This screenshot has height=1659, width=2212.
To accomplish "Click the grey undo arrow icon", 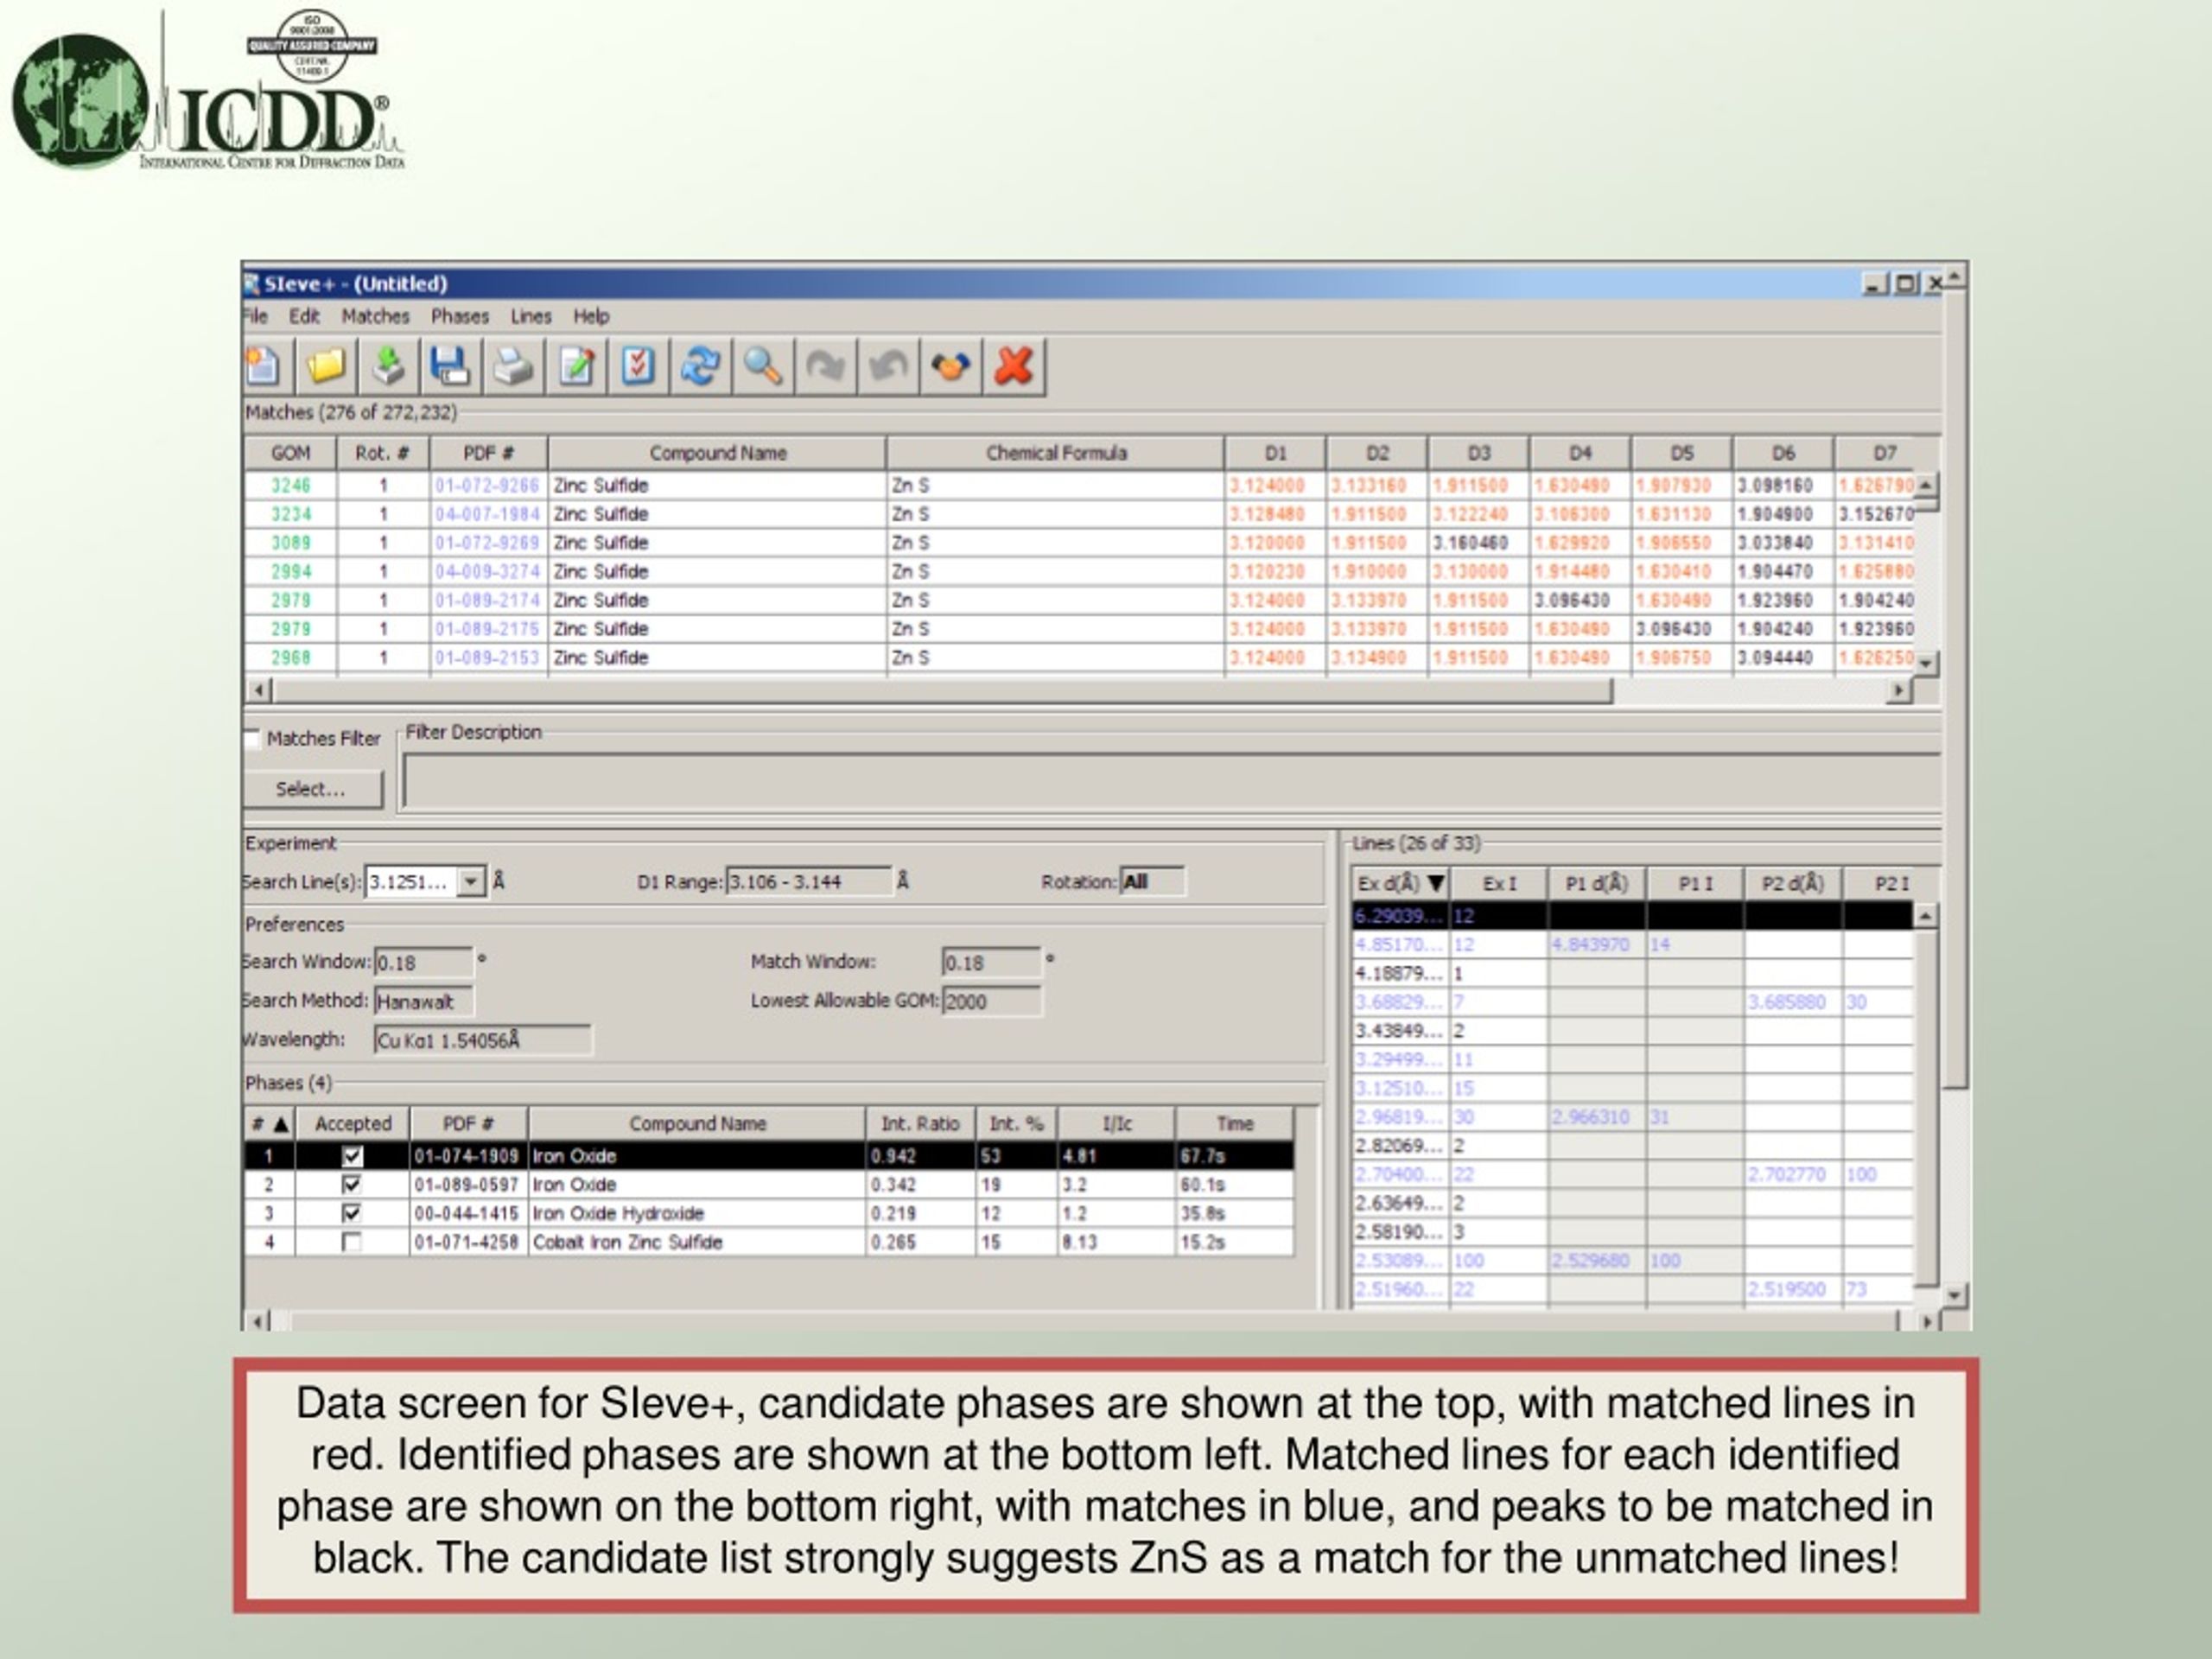I will (888, 366).
